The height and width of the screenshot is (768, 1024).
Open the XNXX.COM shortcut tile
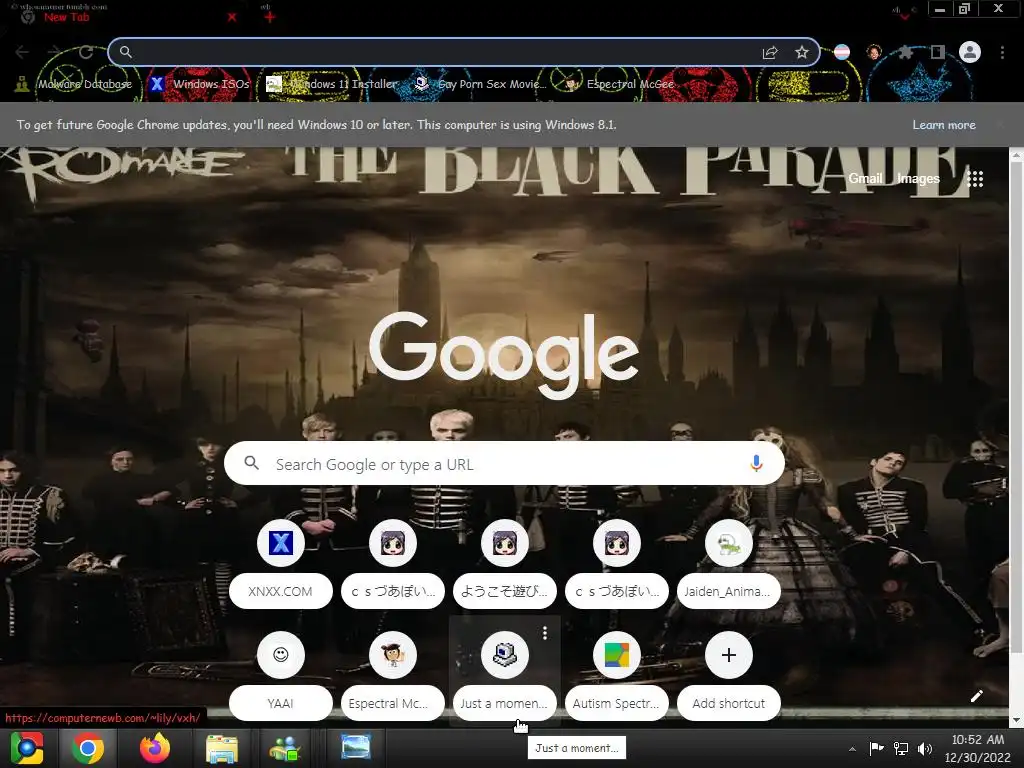coord(281,566)
